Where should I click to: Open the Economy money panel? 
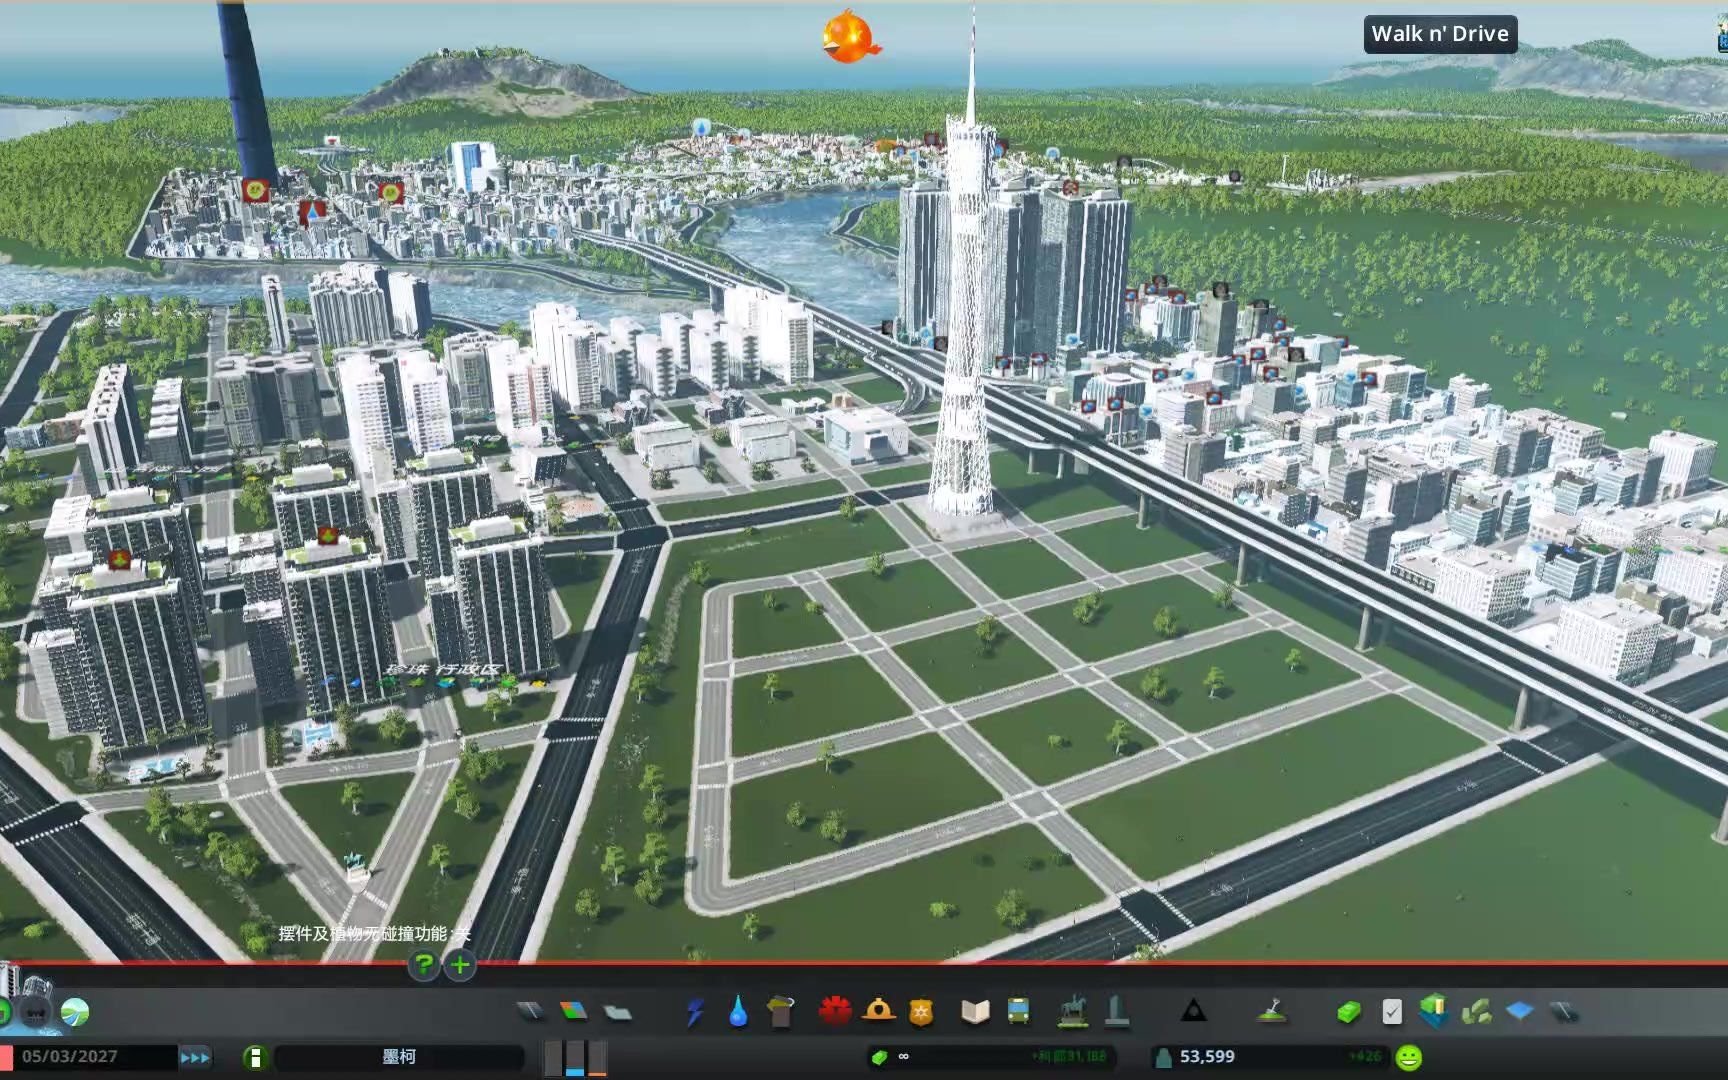click(x=1349, y=1012)
